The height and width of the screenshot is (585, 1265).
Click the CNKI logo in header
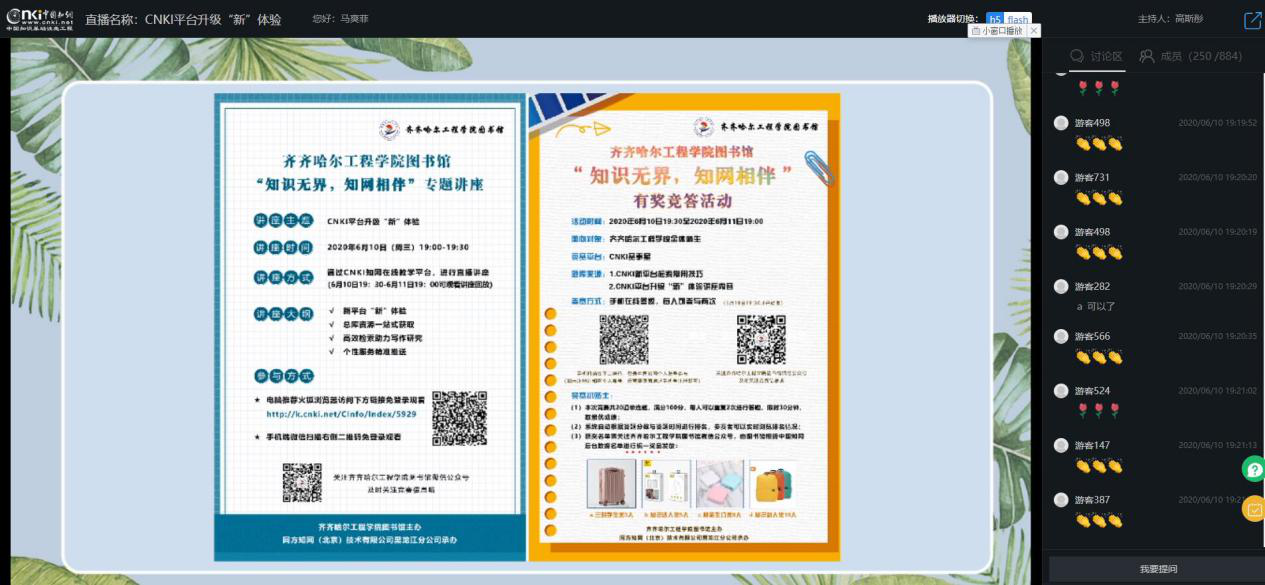pyautogui.click(x=39, y=19)
